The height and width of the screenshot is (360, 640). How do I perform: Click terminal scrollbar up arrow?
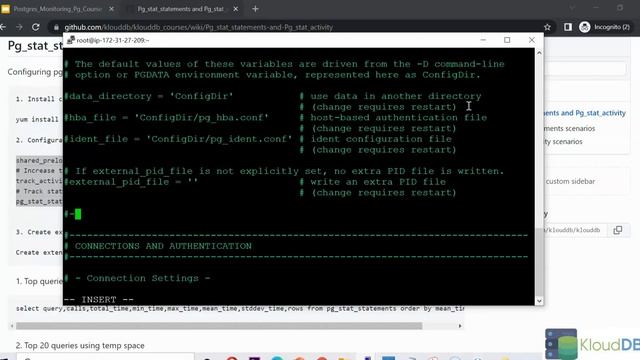coord(539,53)
